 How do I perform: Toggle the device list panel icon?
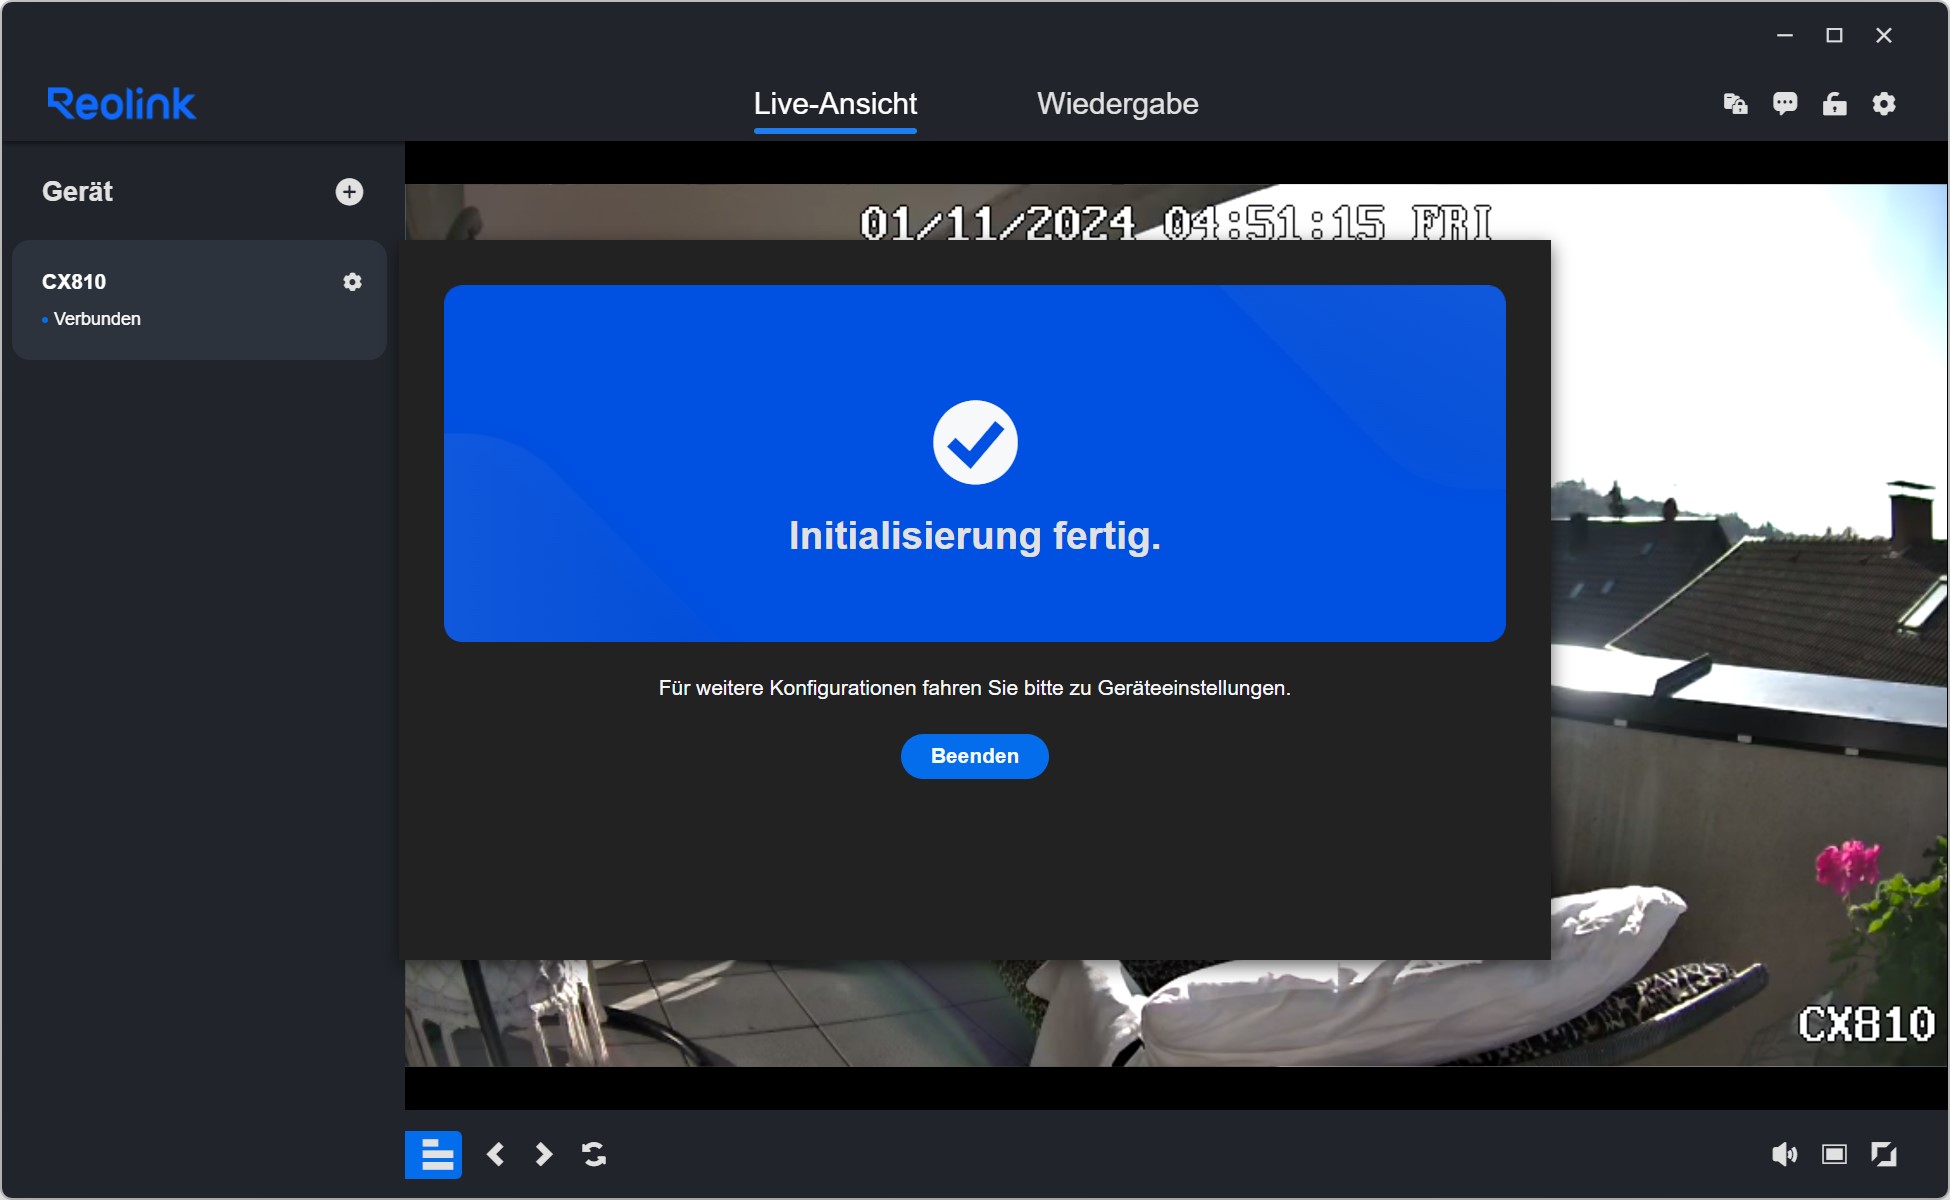pyautogui.click(x=433, y=1155)
